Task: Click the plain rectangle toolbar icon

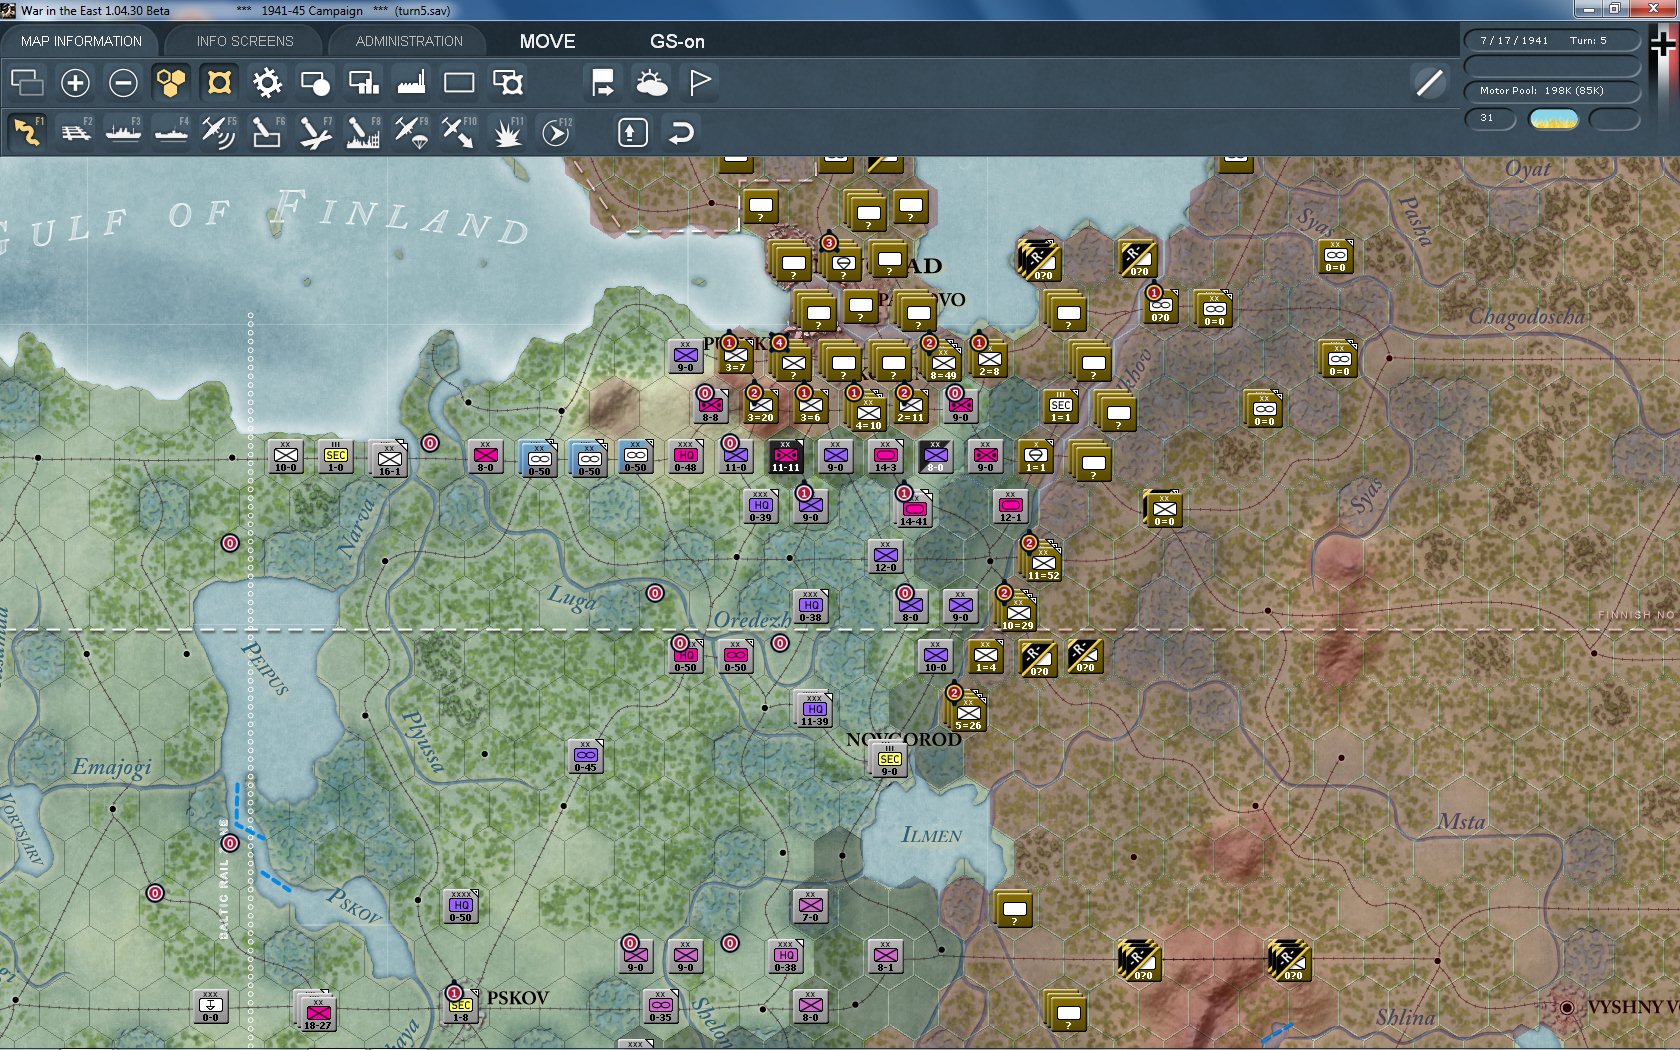Action: point(459,83)
